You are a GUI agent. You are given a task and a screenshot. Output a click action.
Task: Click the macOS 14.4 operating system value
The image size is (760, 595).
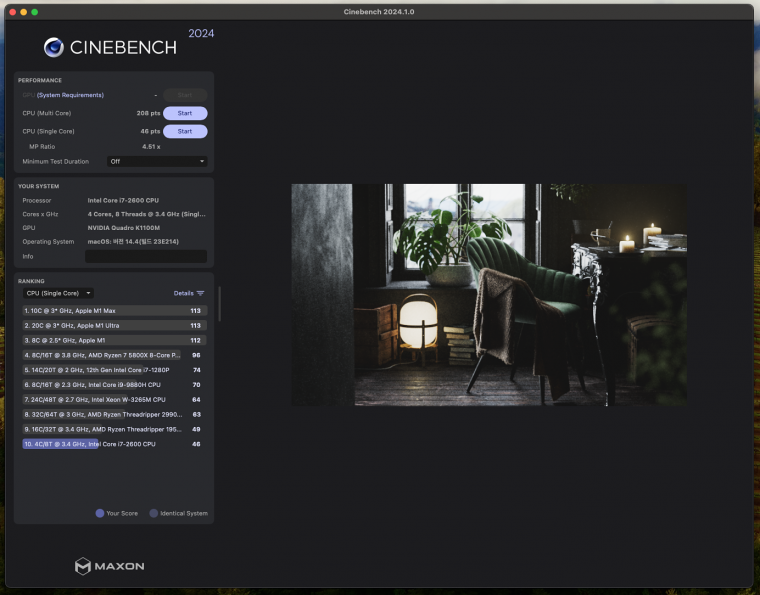(133, 241)
